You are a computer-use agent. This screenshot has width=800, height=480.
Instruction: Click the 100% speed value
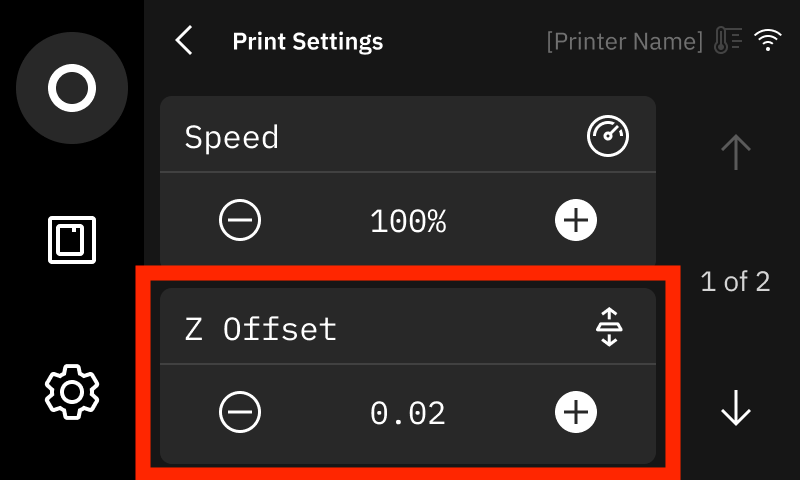pyautogui.click(x=408, y=221)
